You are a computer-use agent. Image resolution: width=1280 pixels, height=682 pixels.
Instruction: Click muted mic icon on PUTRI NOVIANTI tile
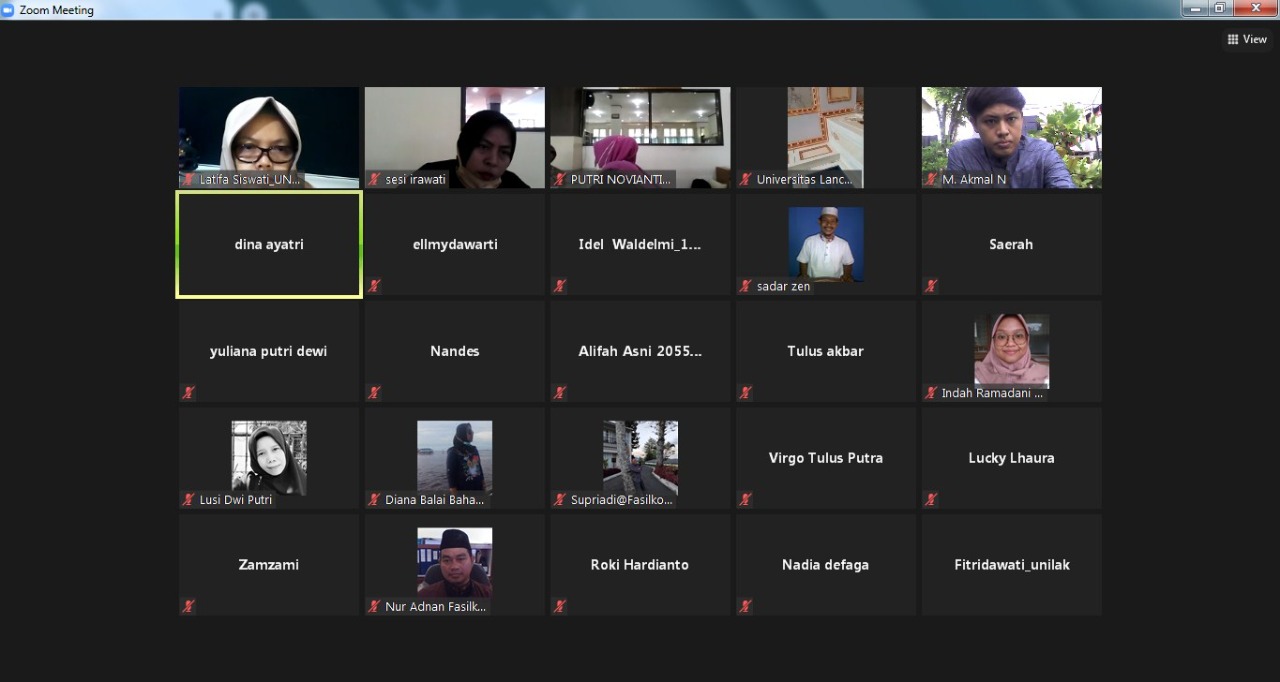tap(560, 179)
